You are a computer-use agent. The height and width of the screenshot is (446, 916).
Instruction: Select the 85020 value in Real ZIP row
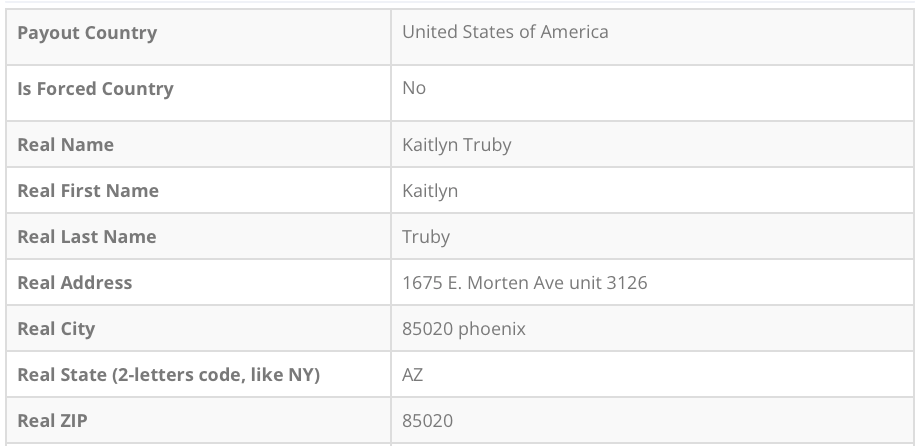tap(427, 421)
